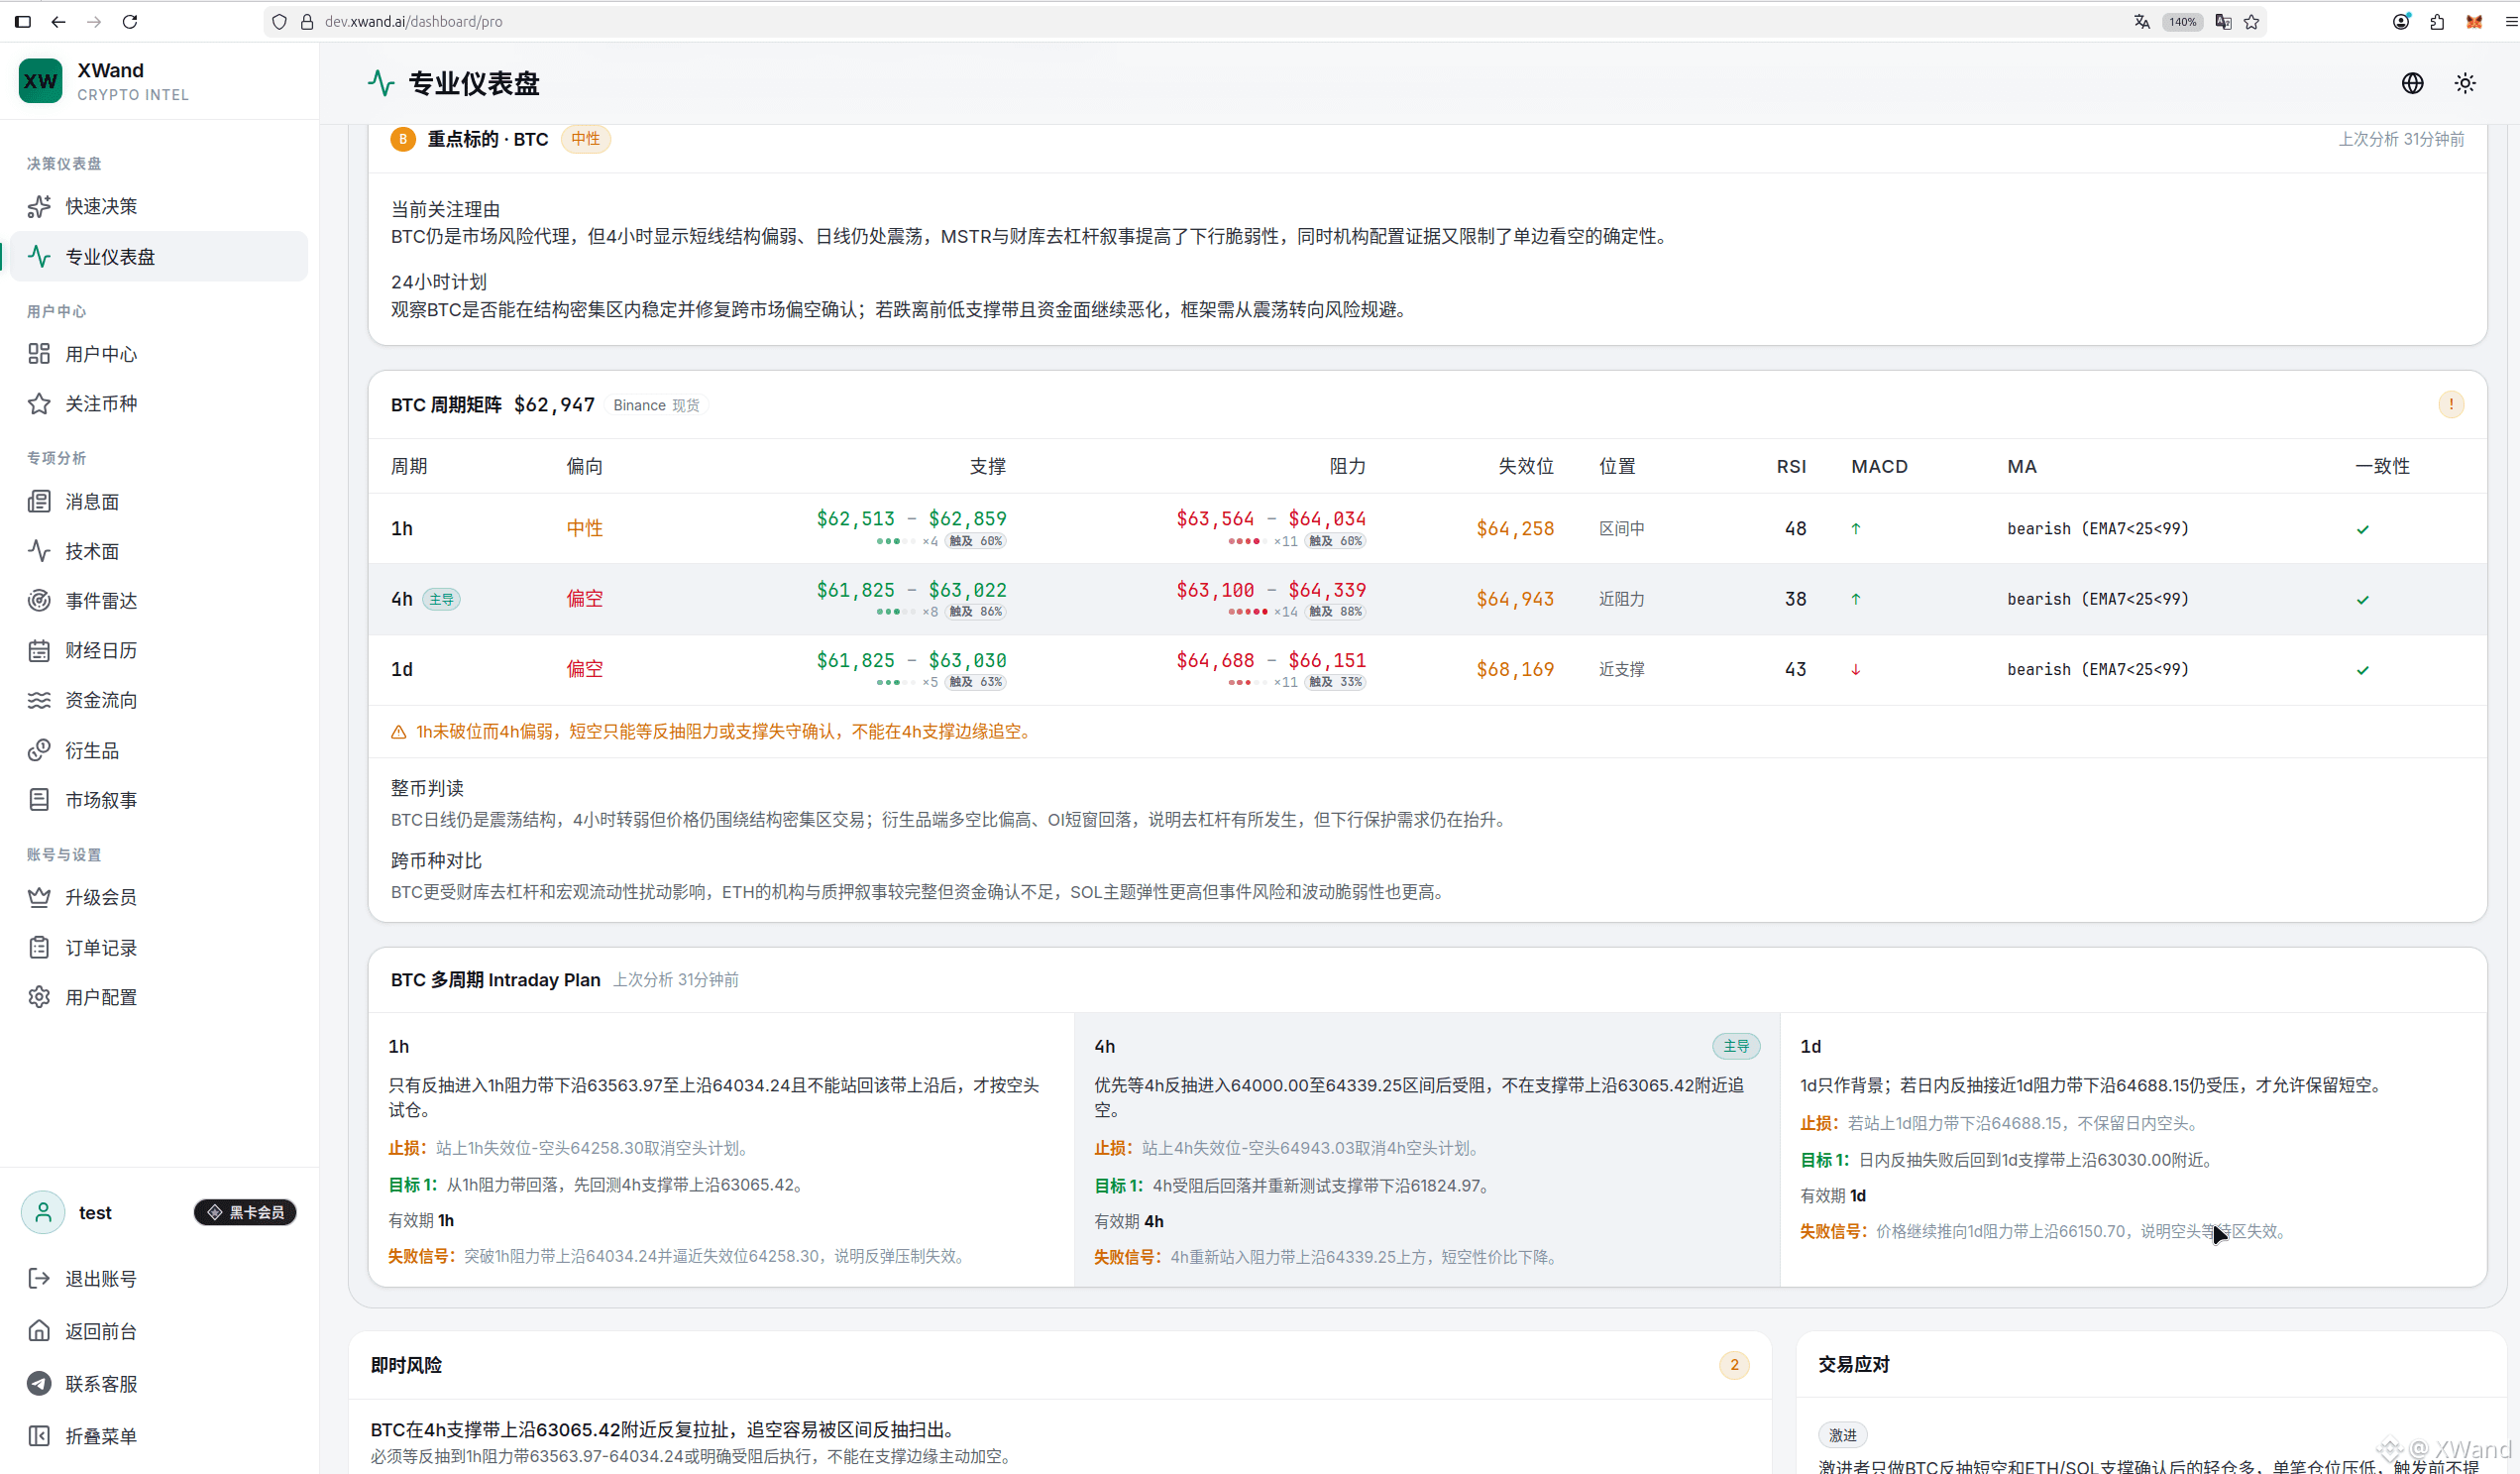Click the 上次分析 31分钟前 timestamp top right
Image resolution: width=2520 pixels, height=1474 pixels.
point(2401,139)
